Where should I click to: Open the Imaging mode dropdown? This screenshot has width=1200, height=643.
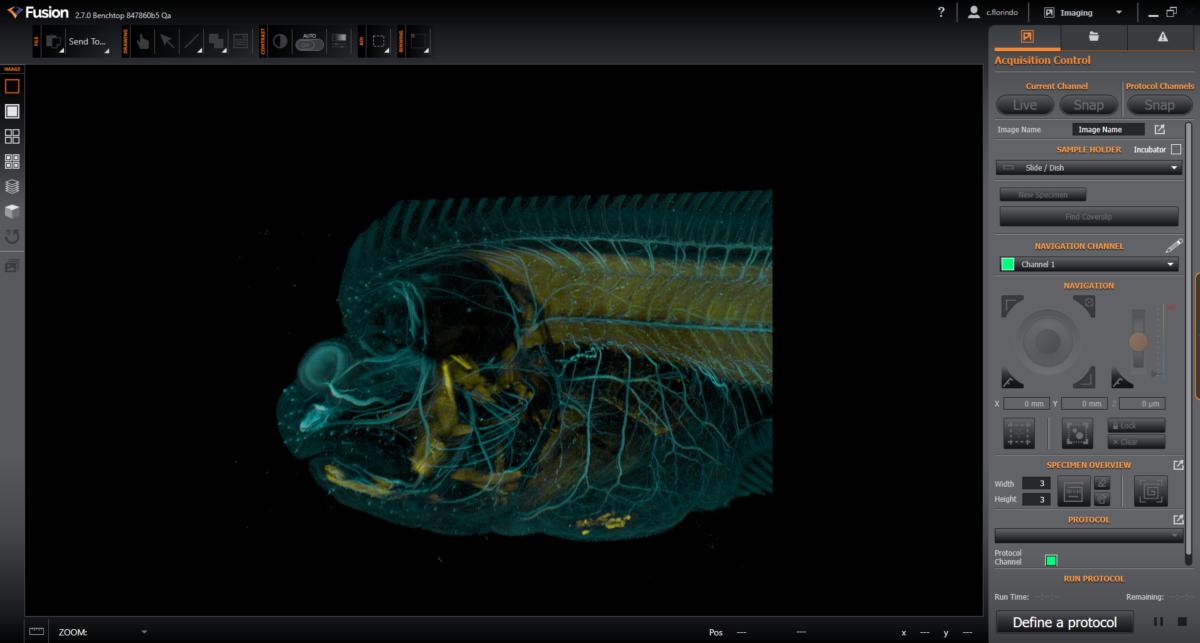[x=1083, y=13]
